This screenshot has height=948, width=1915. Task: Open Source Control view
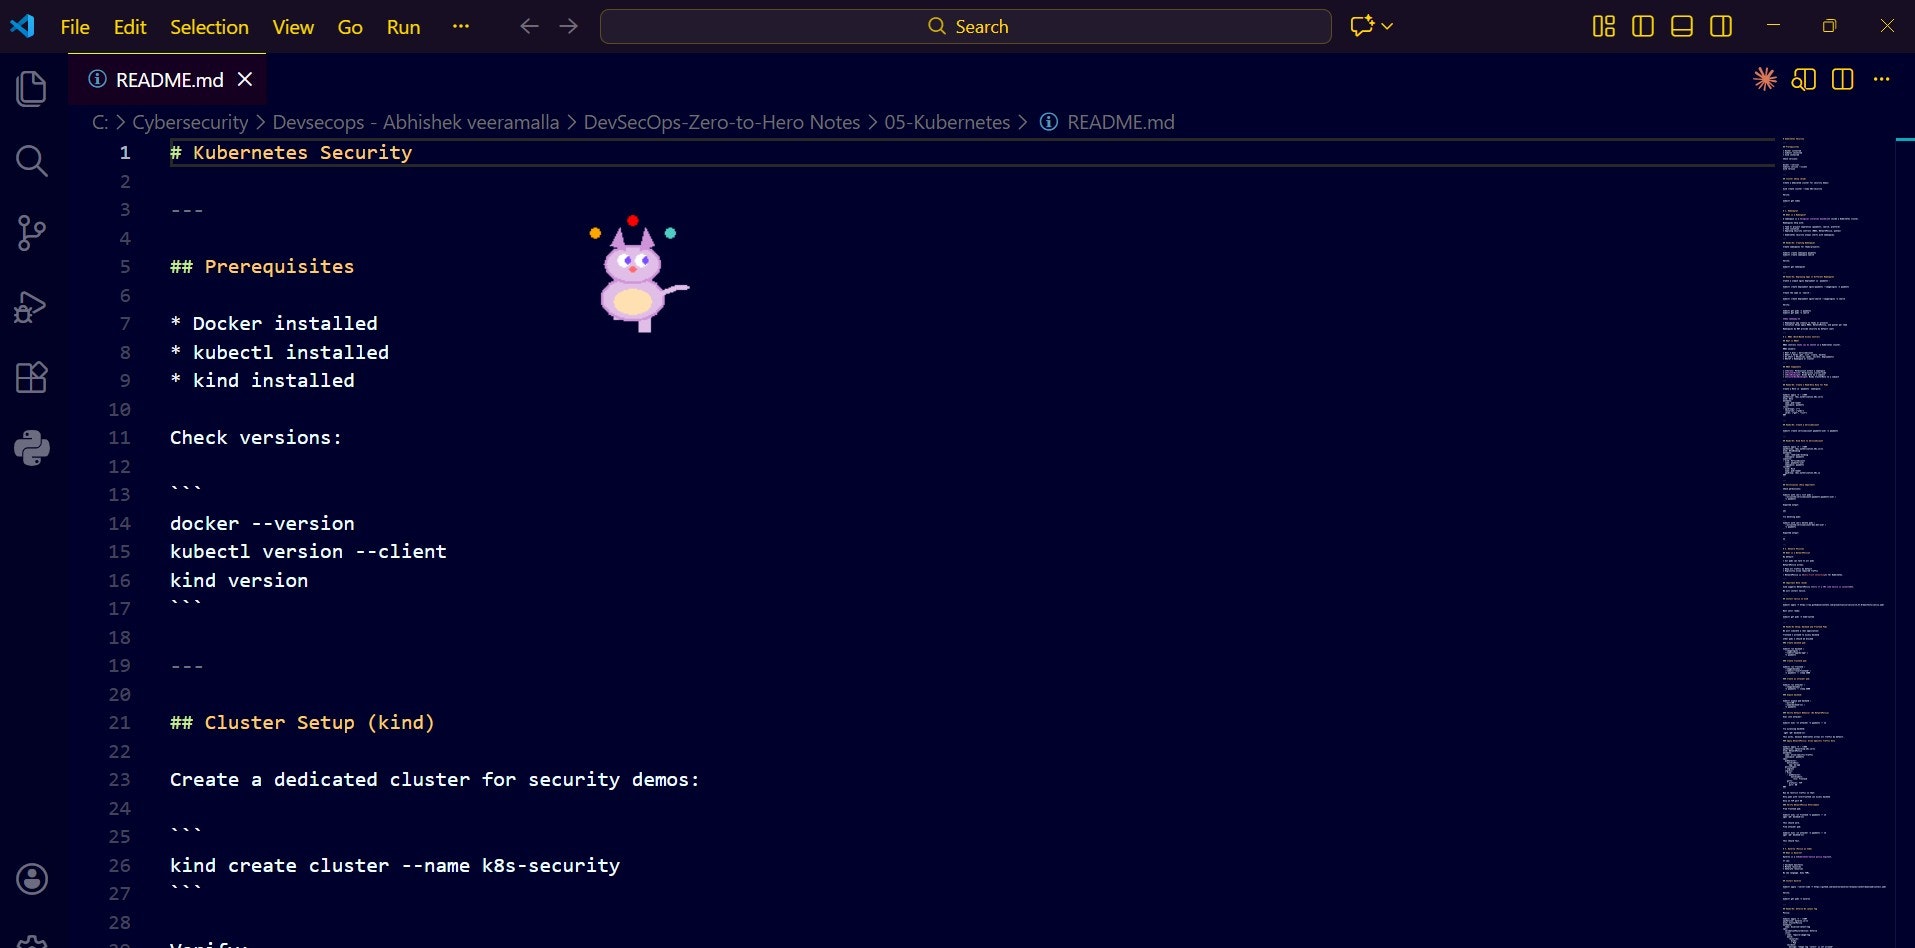tap(32, 233)
